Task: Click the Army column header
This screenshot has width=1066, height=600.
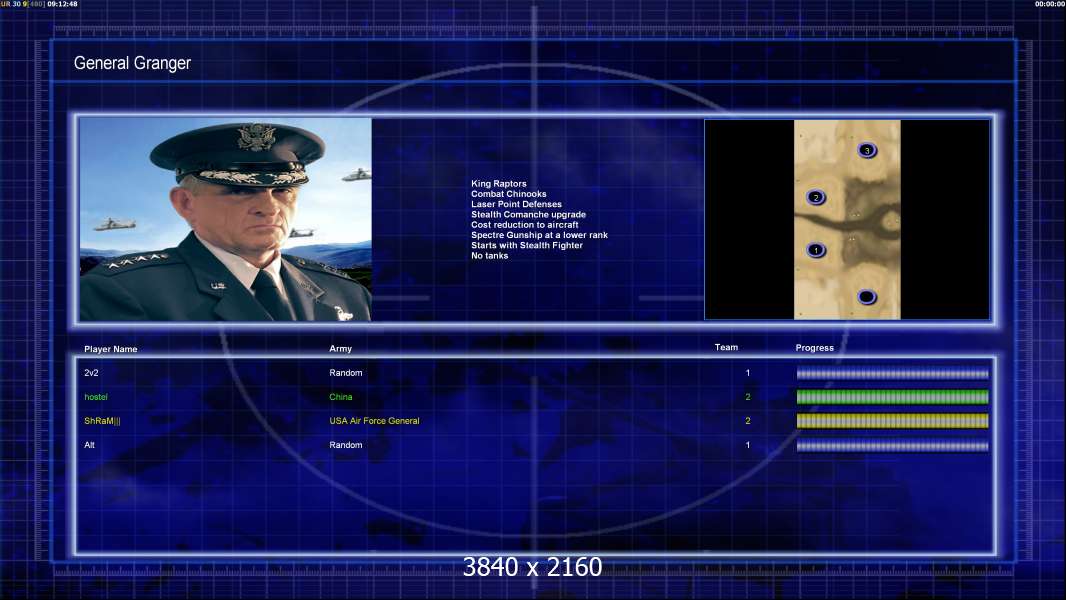Action: coord(341,349)
